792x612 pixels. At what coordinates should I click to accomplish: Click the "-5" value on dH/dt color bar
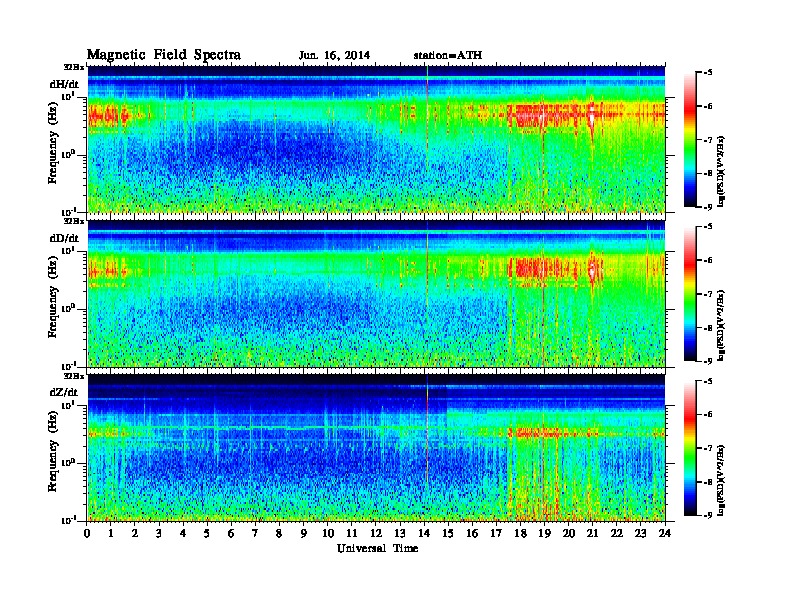(x=708, y=73)
